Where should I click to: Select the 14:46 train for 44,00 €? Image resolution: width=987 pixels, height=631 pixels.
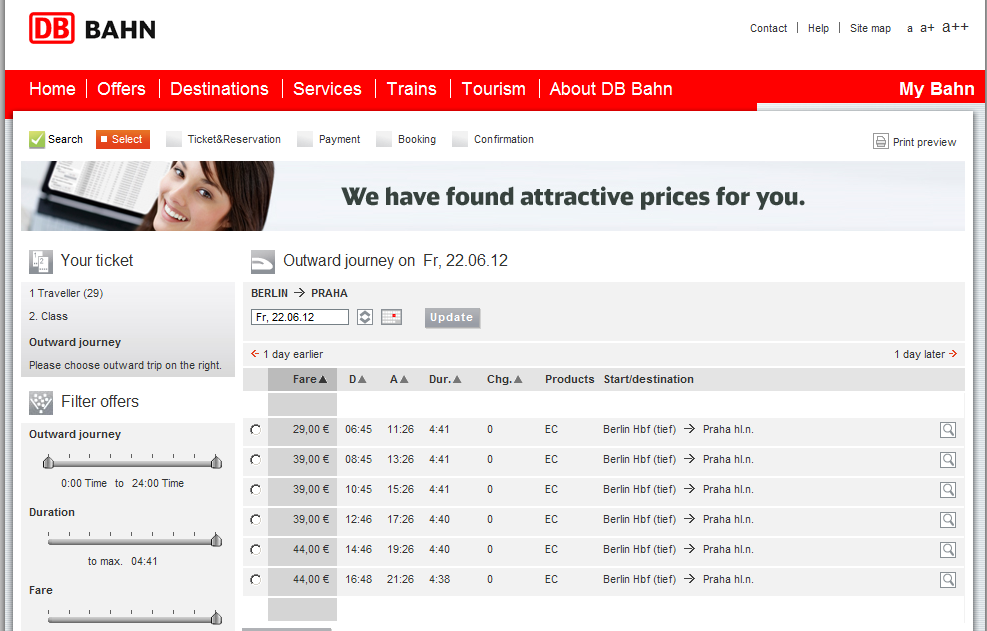pyautogui.click(x=256, y=550)
